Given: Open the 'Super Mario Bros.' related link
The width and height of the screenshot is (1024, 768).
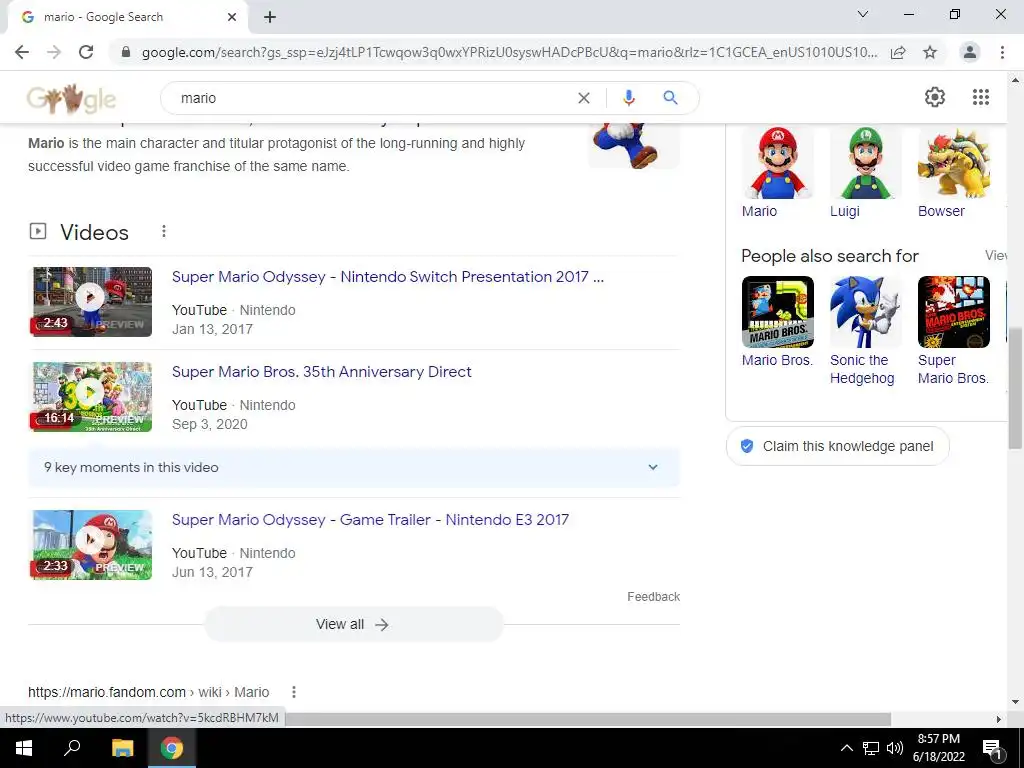Looking at the screenshot, I should pyautogui.click(x=953, y=369).
